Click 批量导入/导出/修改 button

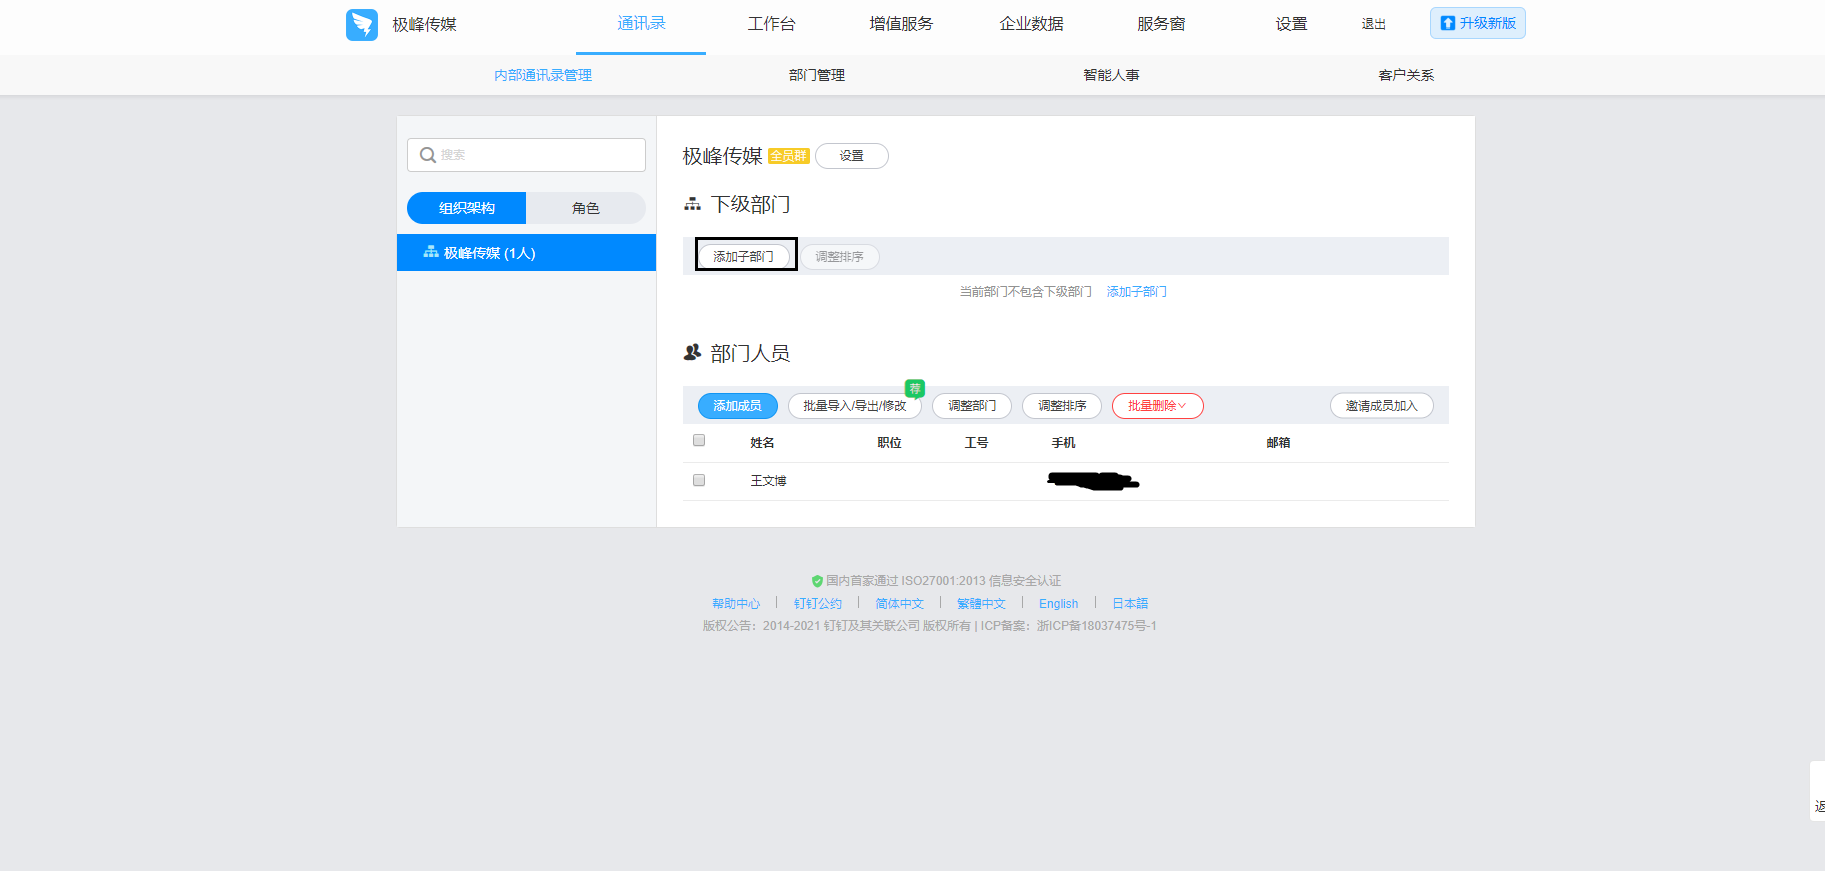(854, 406)
